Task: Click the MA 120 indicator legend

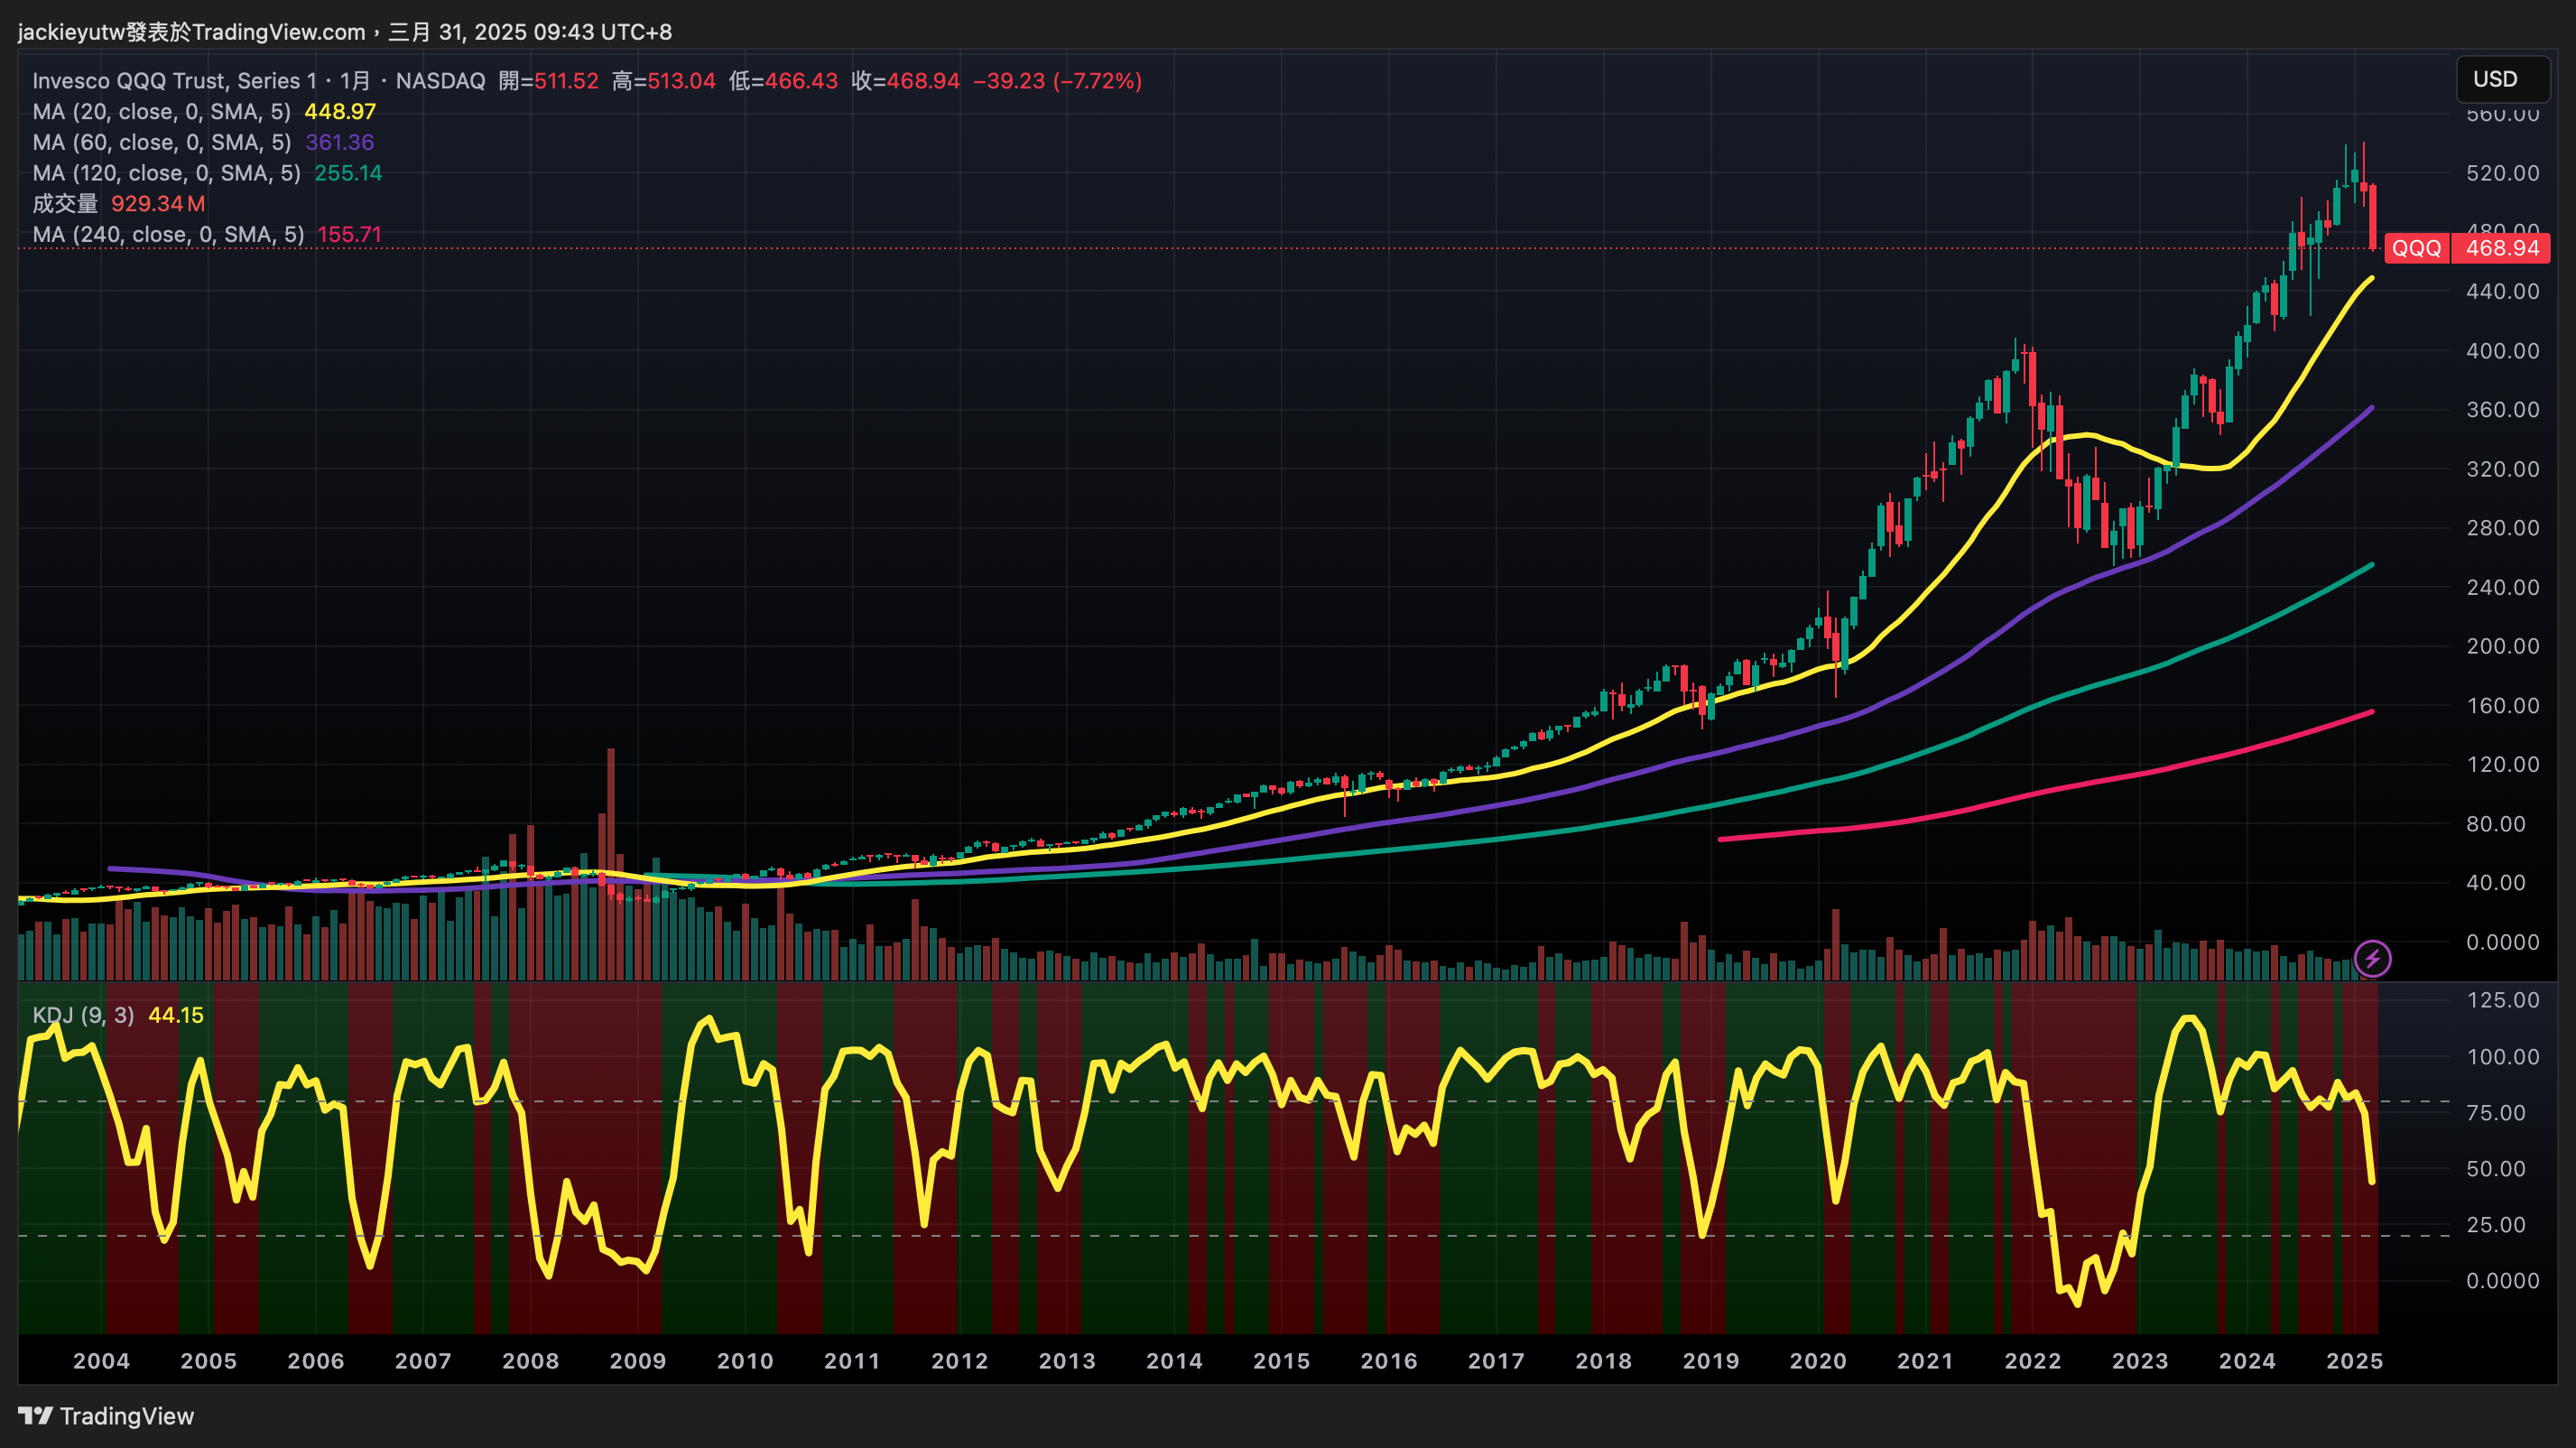Action: pos(166,173)
